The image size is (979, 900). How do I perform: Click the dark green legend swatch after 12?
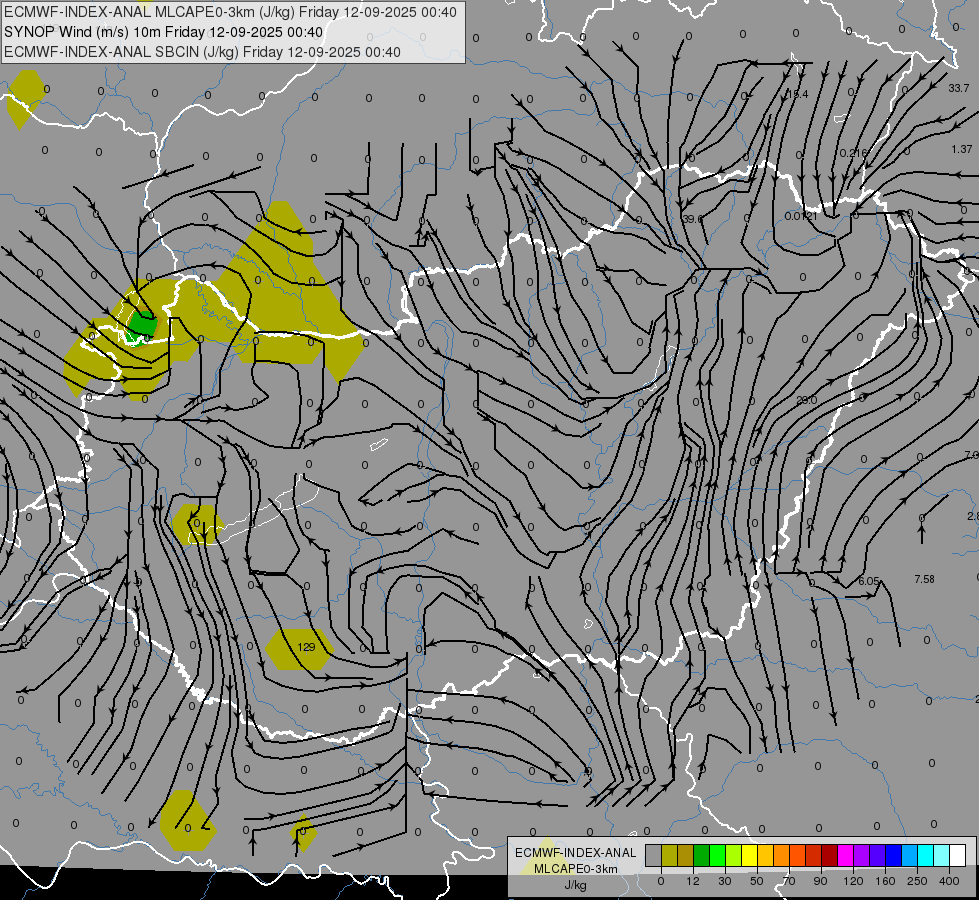click(x=702, y=855)
